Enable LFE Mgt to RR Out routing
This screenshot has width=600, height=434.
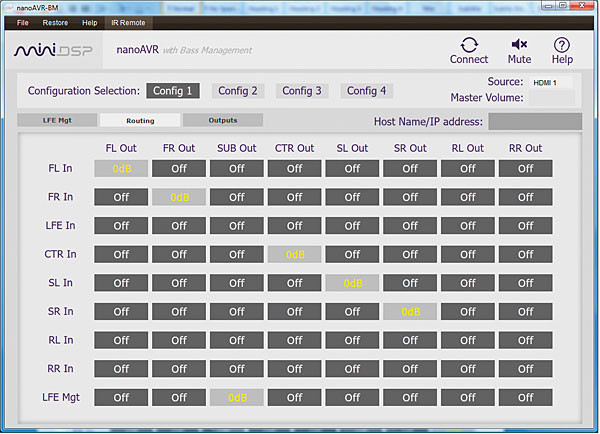pos(525,398)
